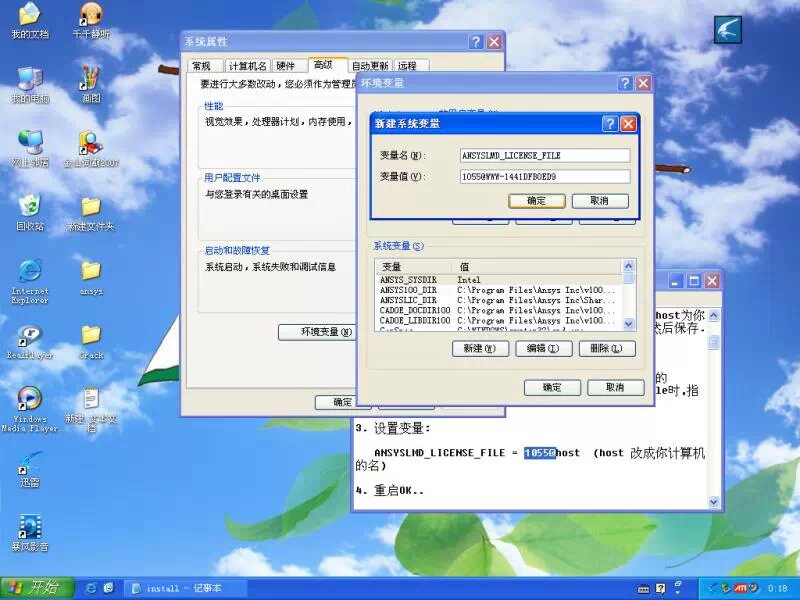Click the Windows Media Player desktop icon

tap(30, 399)
